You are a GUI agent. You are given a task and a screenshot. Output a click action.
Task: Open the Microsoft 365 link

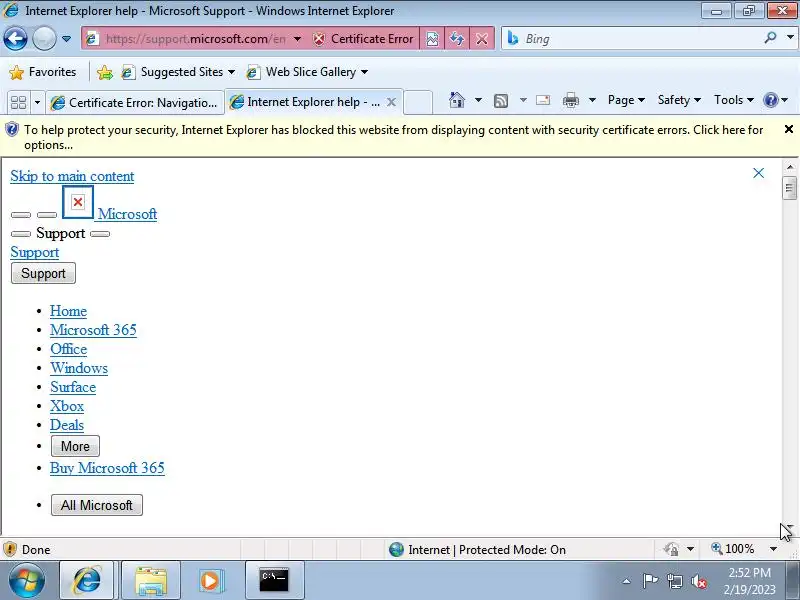tap(93, 330)
